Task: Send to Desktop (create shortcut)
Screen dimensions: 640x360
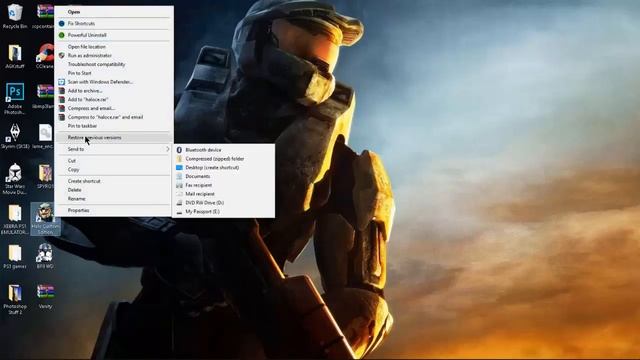Action: coord(224,168)
